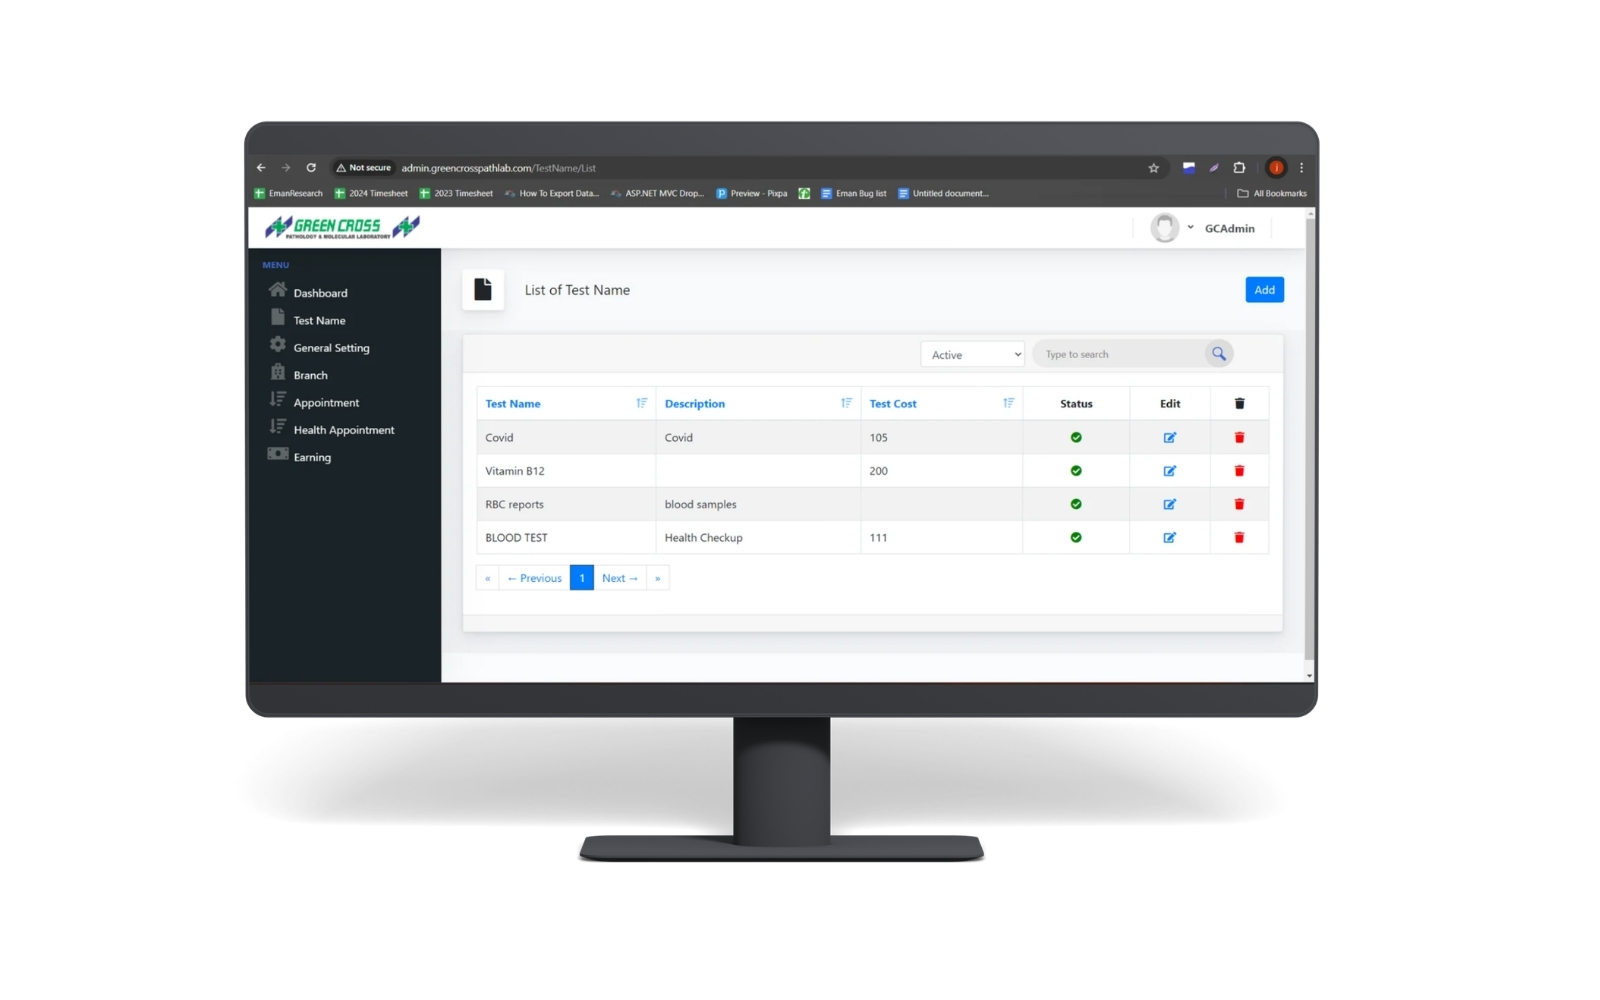Image resolution: width=1600 pixels, height=1000 pixels.
Task: Open Health Appointment in the sidebar
Action: coord(344,430)
